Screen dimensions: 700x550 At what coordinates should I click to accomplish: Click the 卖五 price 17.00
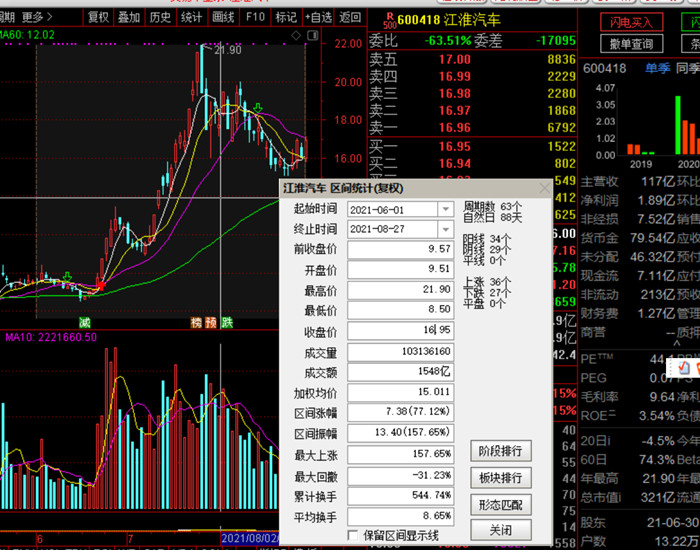click(x=454, y=59)
